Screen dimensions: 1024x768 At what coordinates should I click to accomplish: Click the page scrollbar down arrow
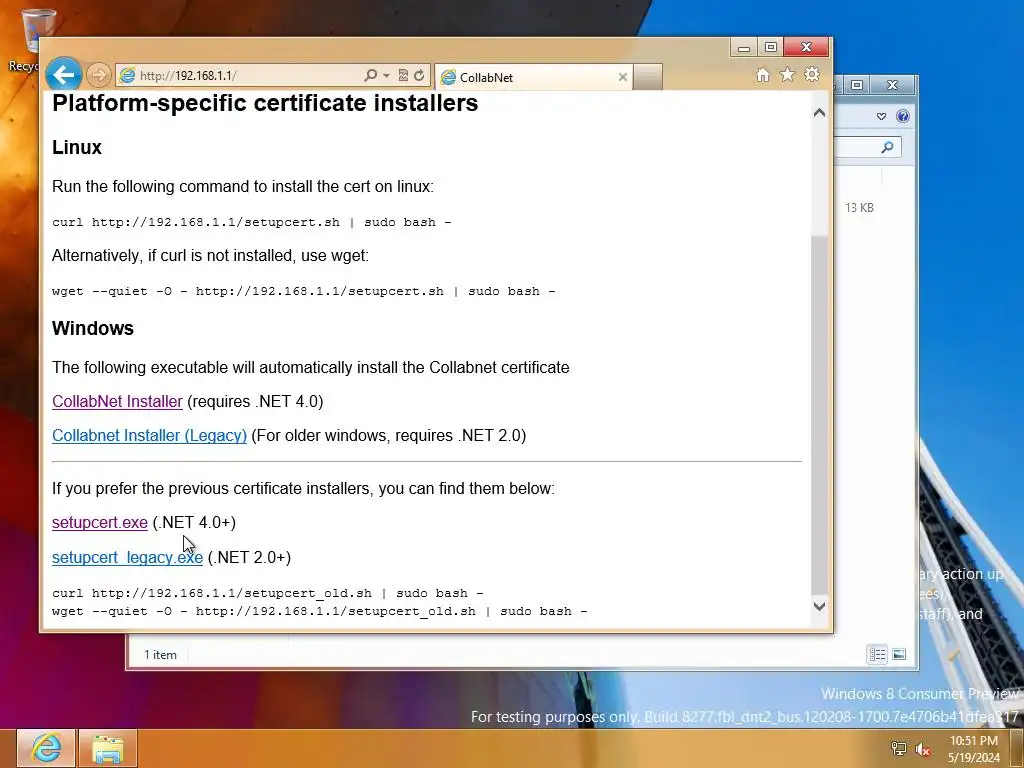tap(819, 606)
